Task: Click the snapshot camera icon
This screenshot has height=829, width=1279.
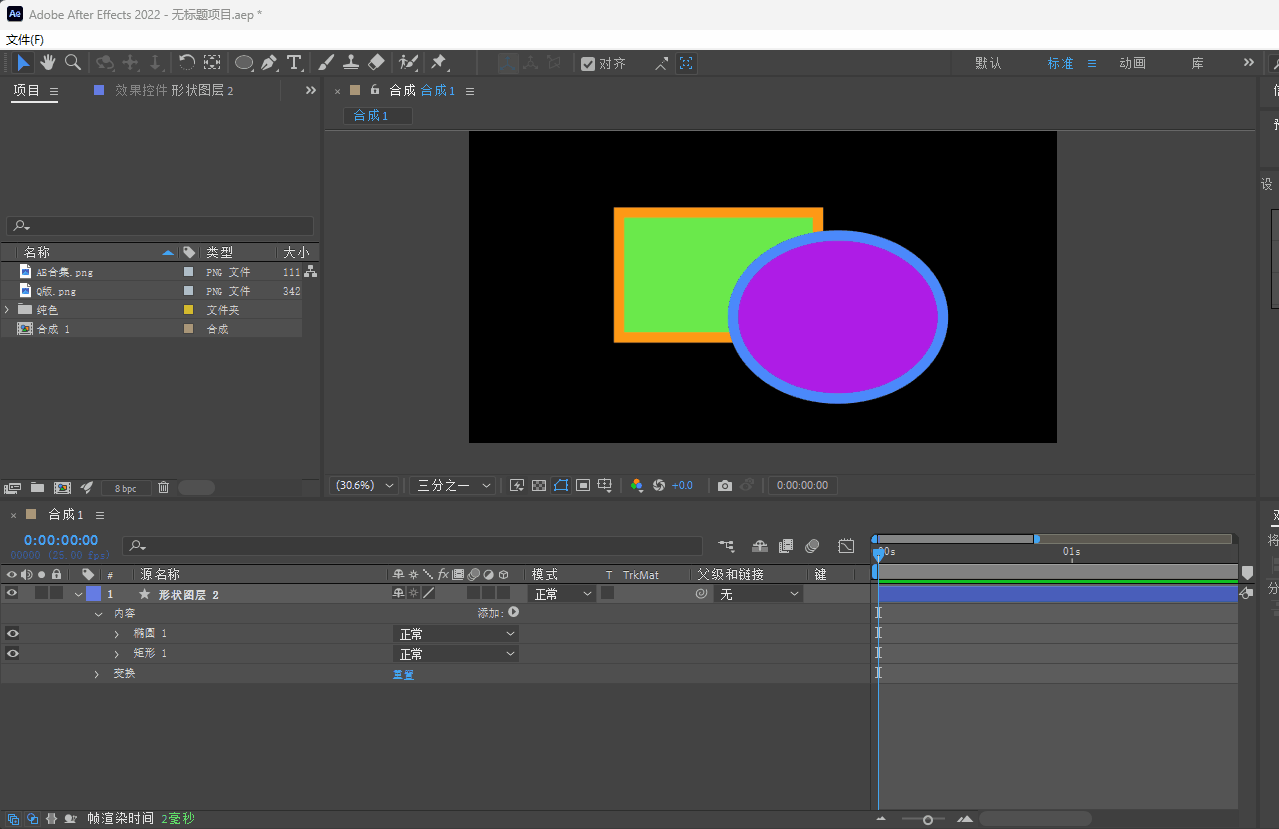Action: pos(725,485)
